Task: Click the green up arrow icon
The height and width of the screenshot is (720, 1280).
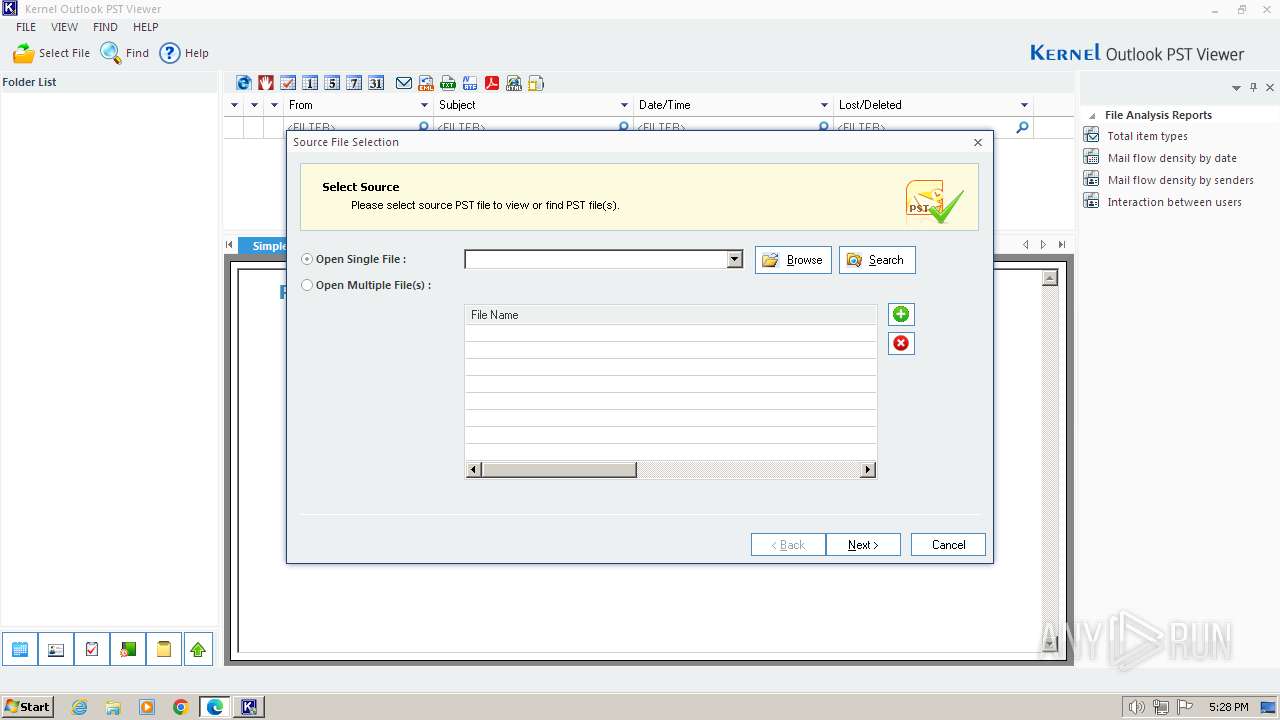Action: coord(198,650)
